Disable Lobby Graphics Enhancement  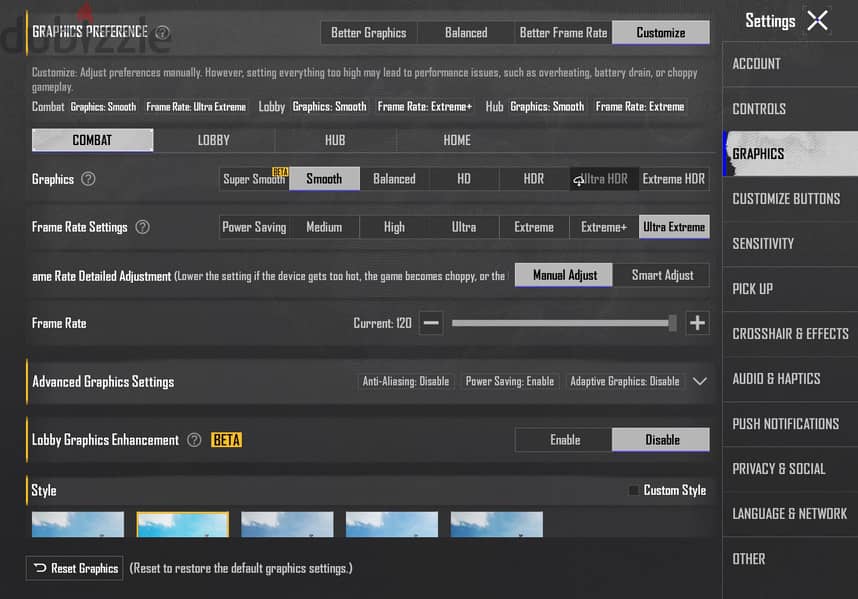point(661,440)
